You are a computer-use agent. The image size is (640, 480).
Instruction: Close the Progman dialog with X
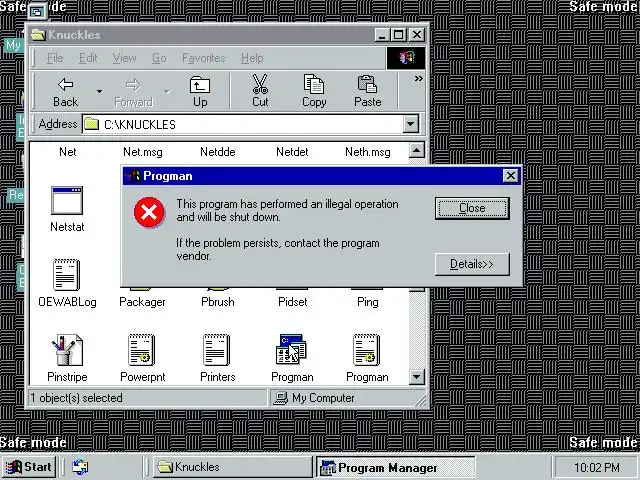point(511,176)
